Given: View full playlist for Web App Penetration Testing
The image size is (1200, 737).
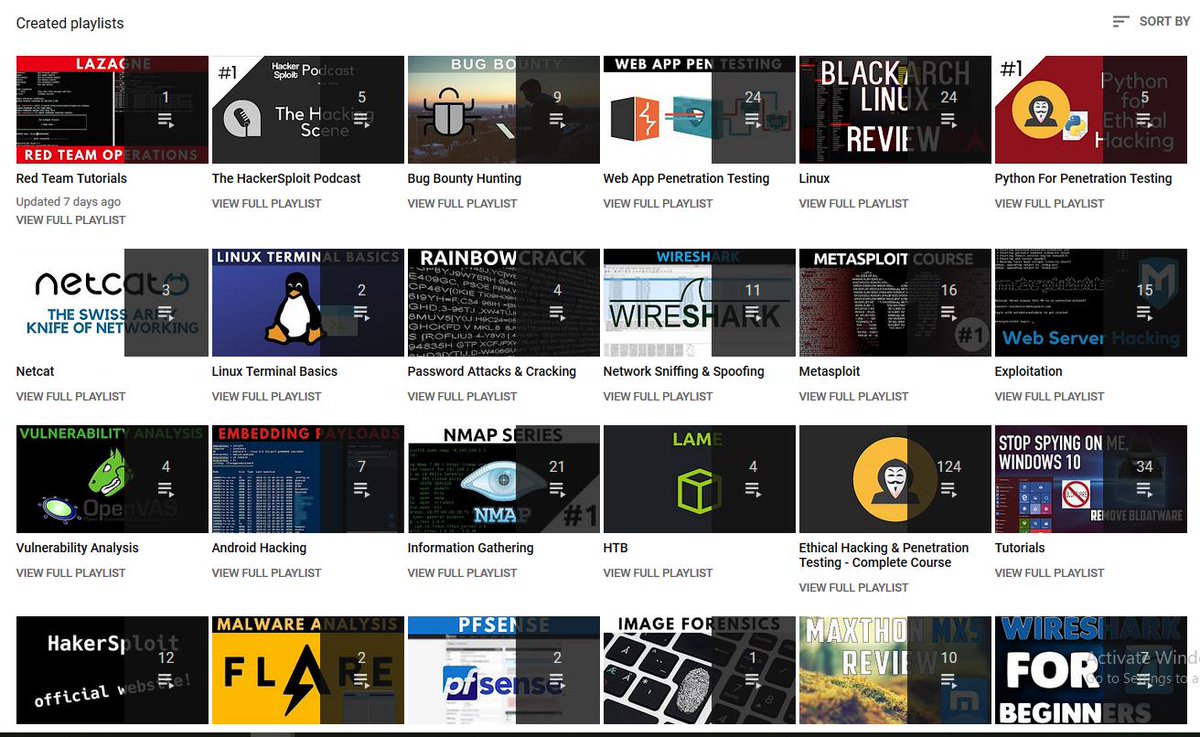Looking at the screenshot, I should [658, 203].
